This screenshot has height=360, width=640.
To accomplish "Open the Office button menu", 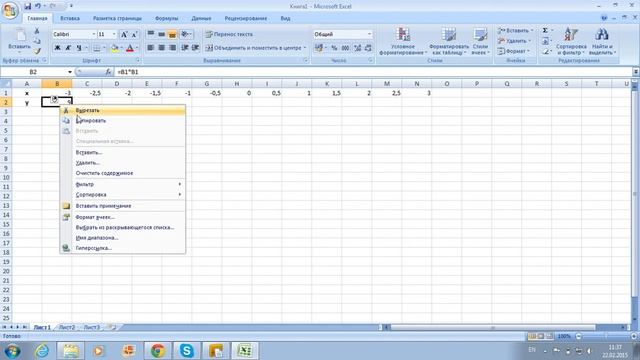I will (10, 10).
